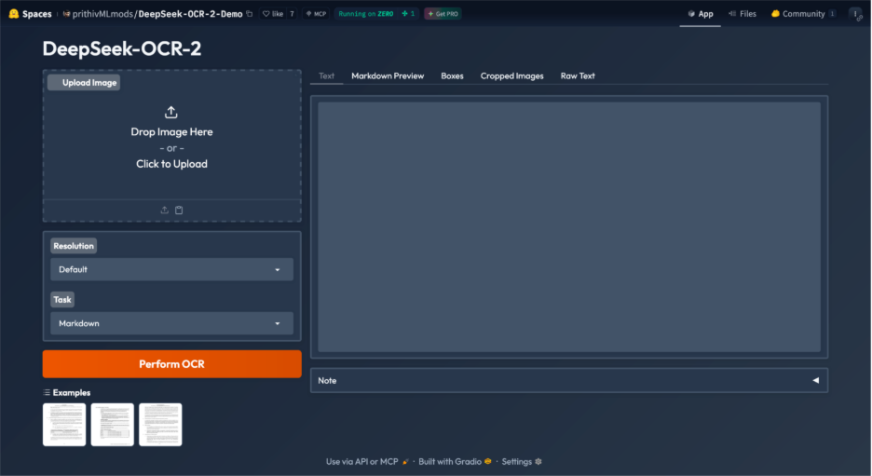This screenshot has width=872, height=476.
Task: Open the Cropped Images tab
Action: tap(512, 76)
